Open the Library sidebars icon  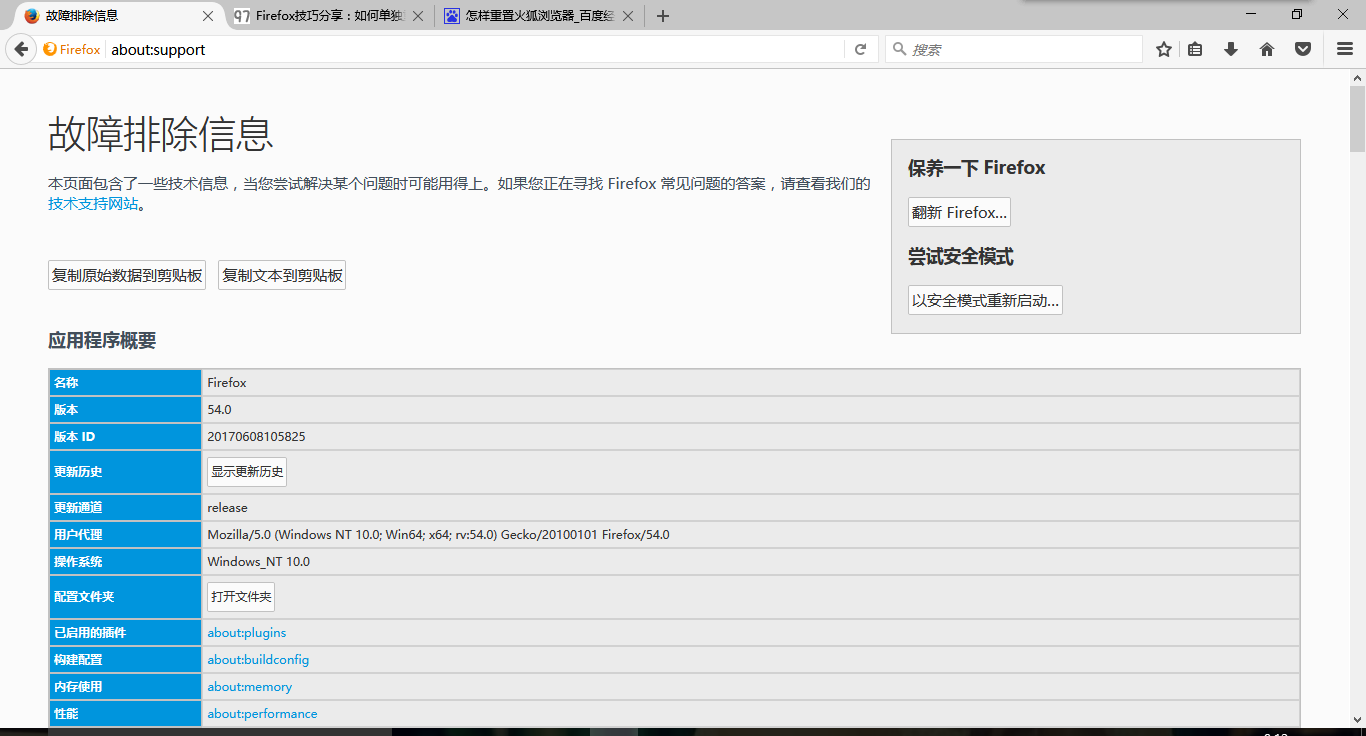coord(1195,48)
